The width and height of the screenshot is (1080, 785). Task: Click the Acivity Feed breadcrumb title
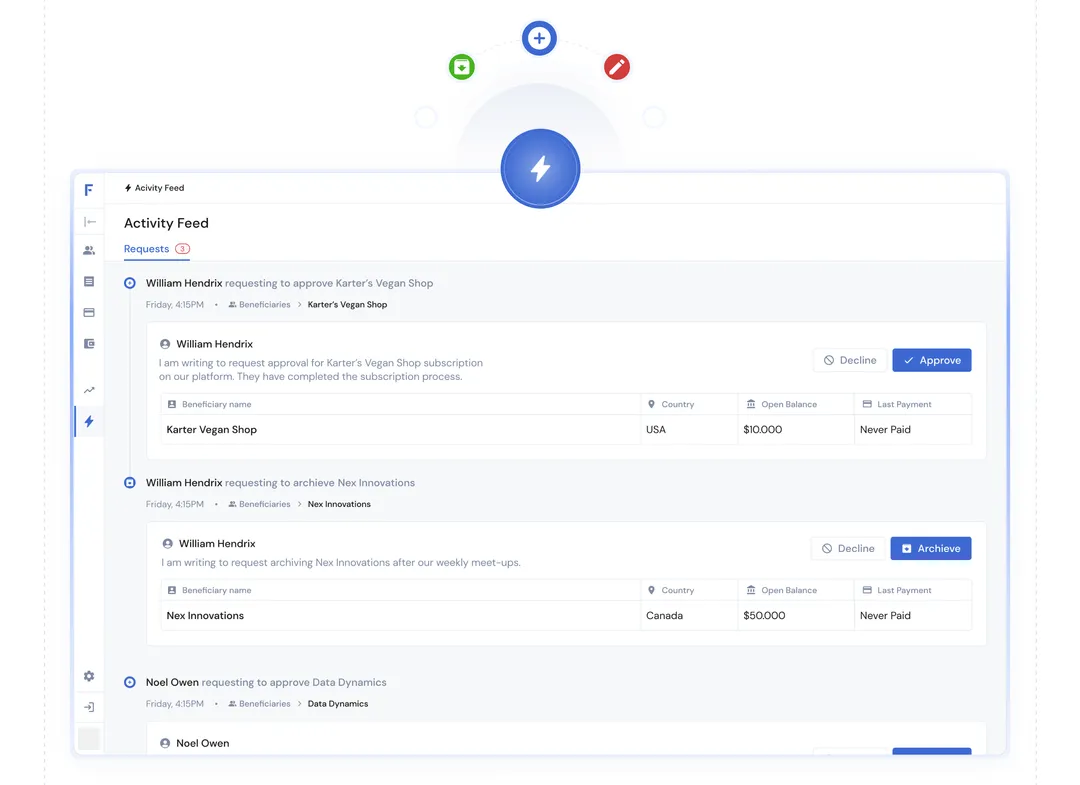coord(154,188)
